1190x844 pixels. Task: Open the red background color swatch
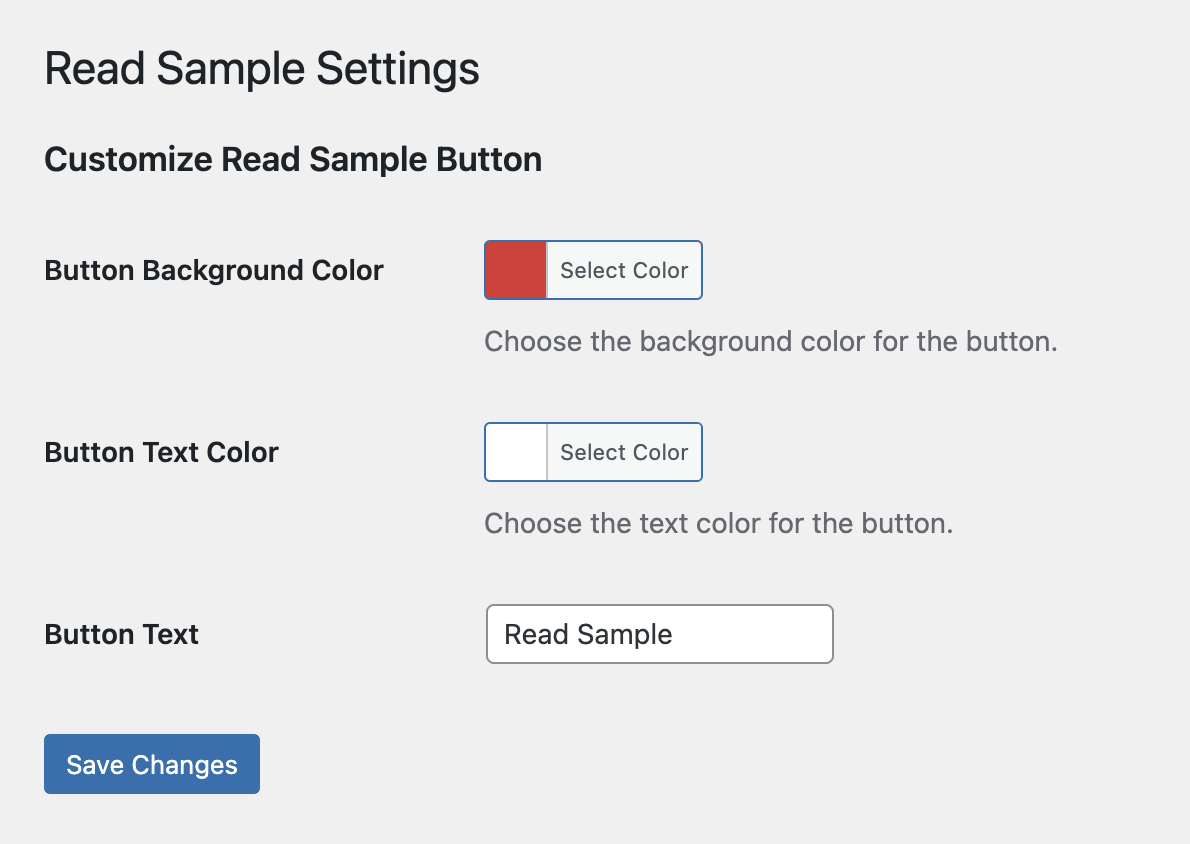tap(516, 270)
